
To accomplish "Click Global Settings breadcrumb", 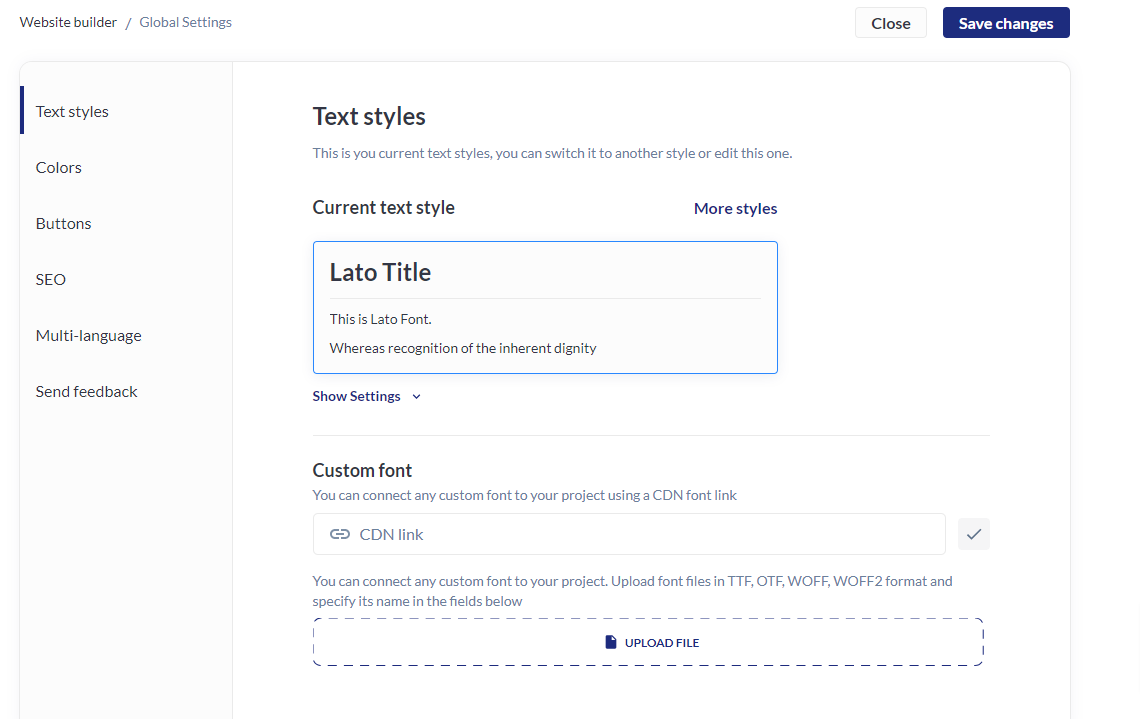I will (x=186, y=22).
